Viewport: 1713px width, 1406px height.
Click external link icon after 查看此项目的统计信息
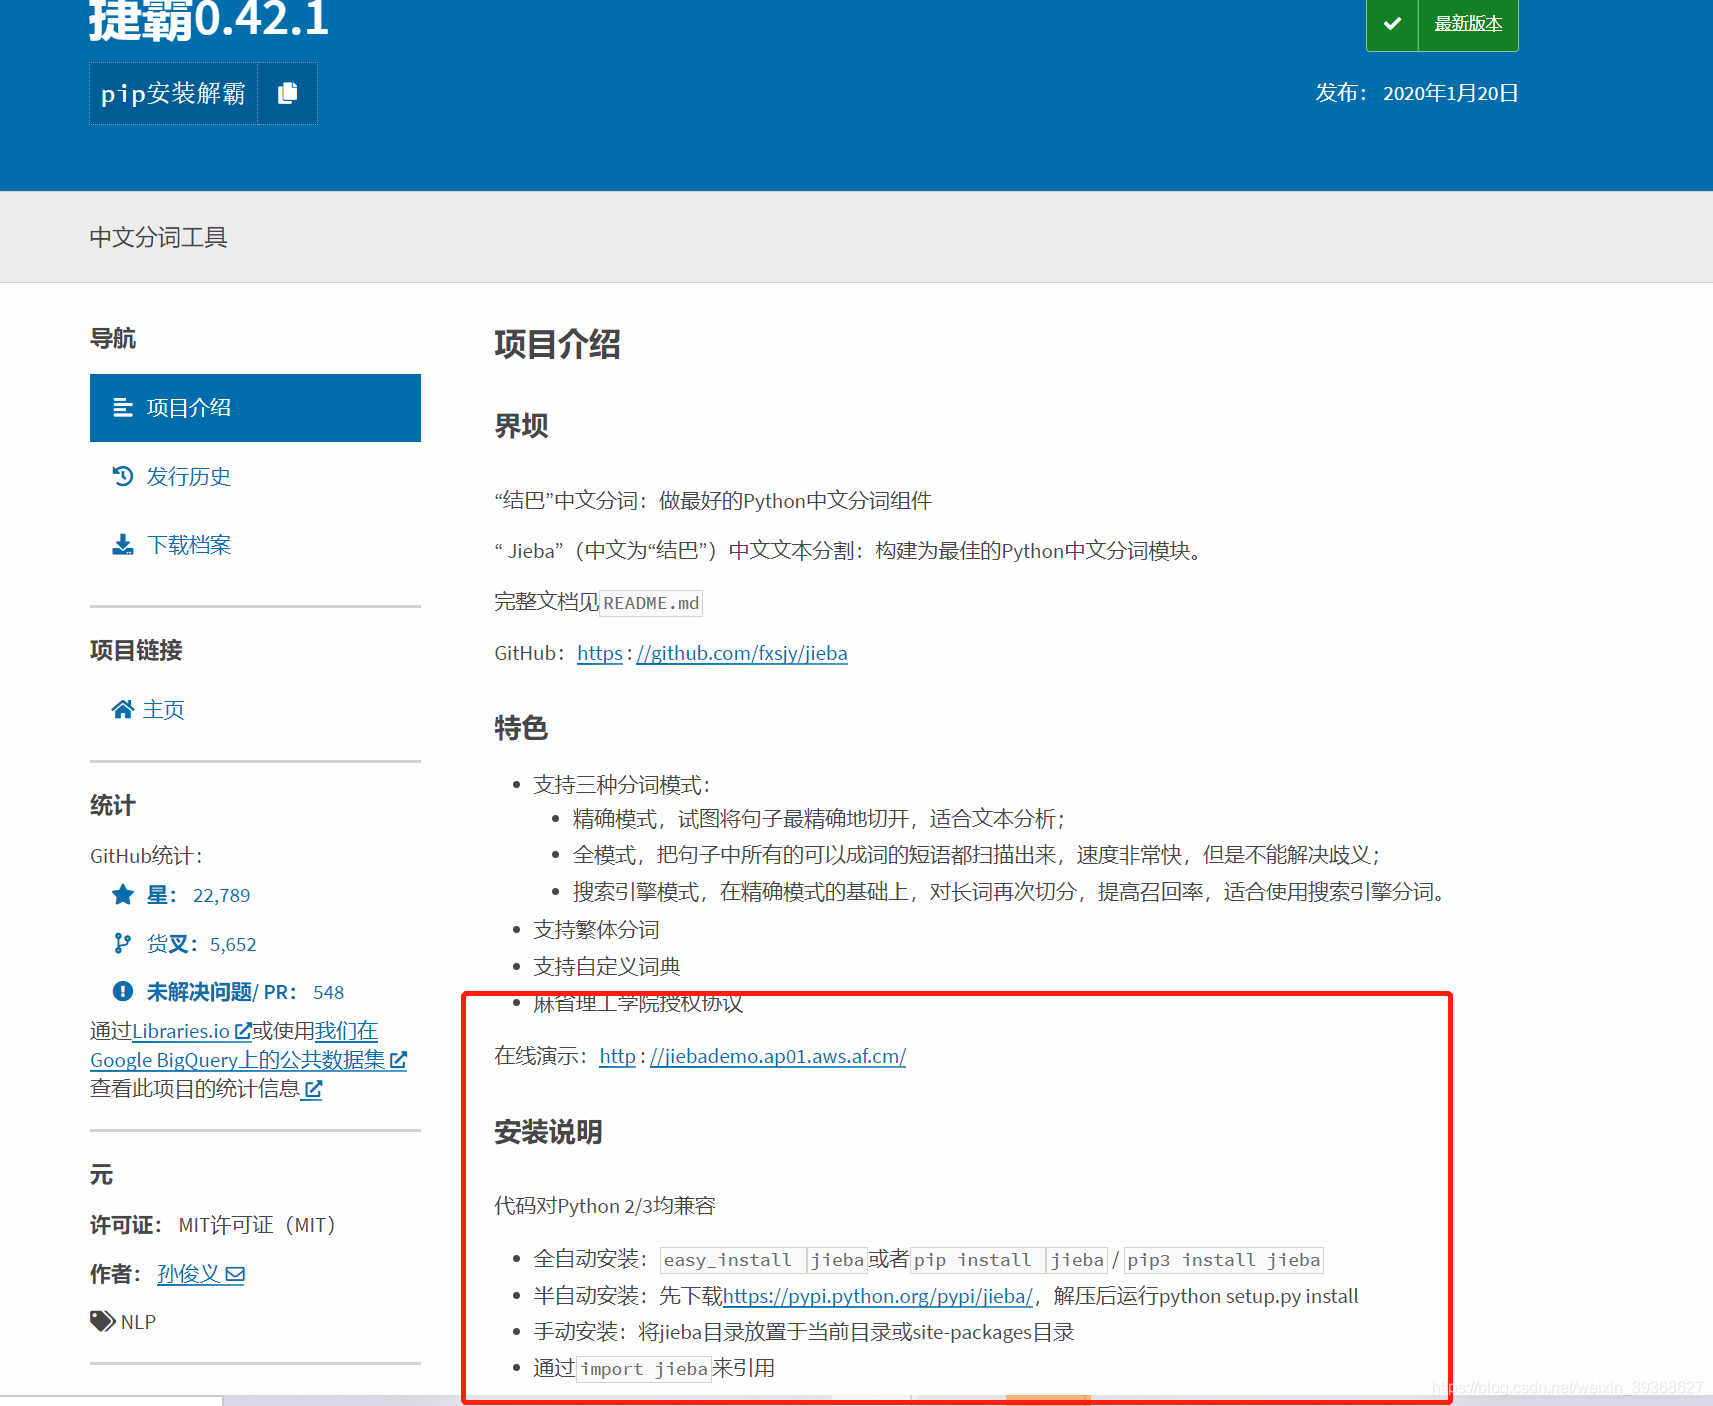pyautogui.click(x=313, y=1089)
